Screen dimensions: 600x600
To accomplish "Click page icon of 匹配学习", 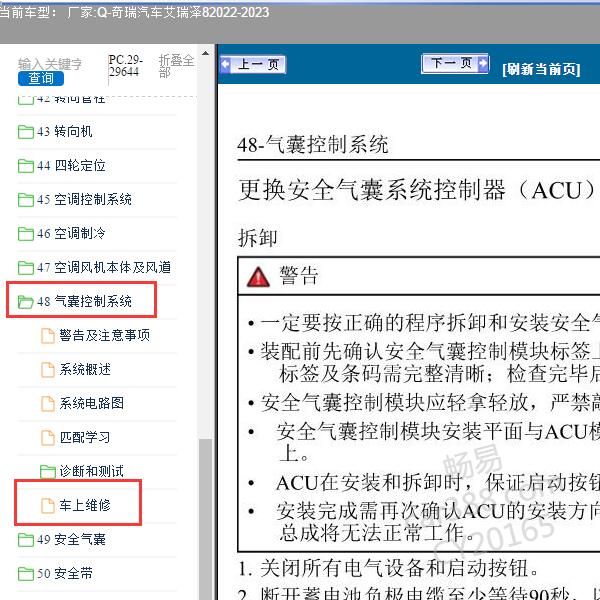I will pyautogui.click(x=48, y=438).
